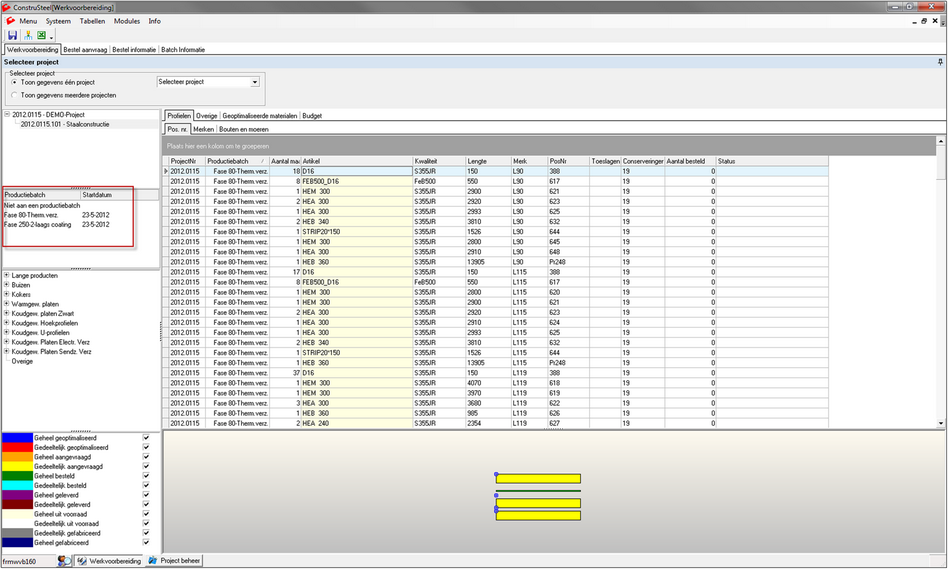Select the Overige item in material tree
Image resolution: width=948 pixels, height=569 pixels.
point(22,362)
